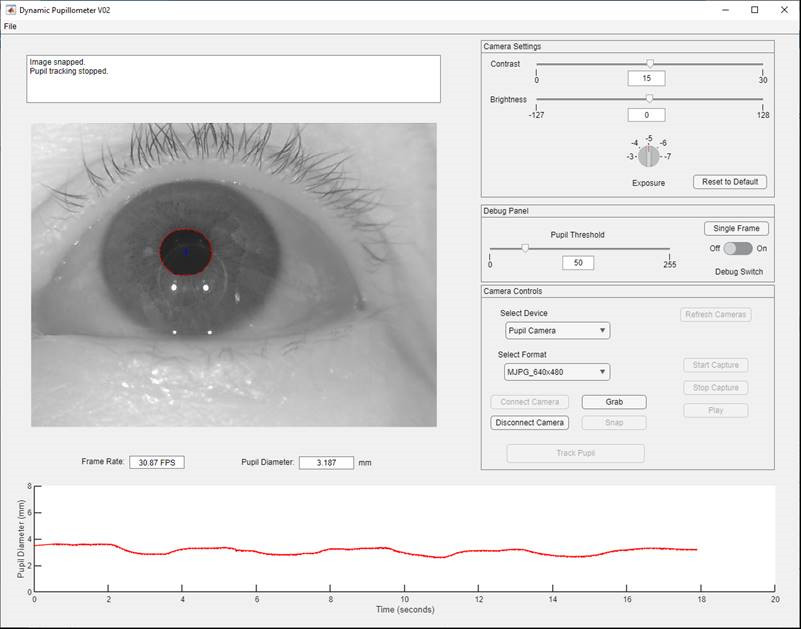Click the red-outlined pupil in the eye image
The width and height of the screenshot is (801, 629).
point(186,252)
